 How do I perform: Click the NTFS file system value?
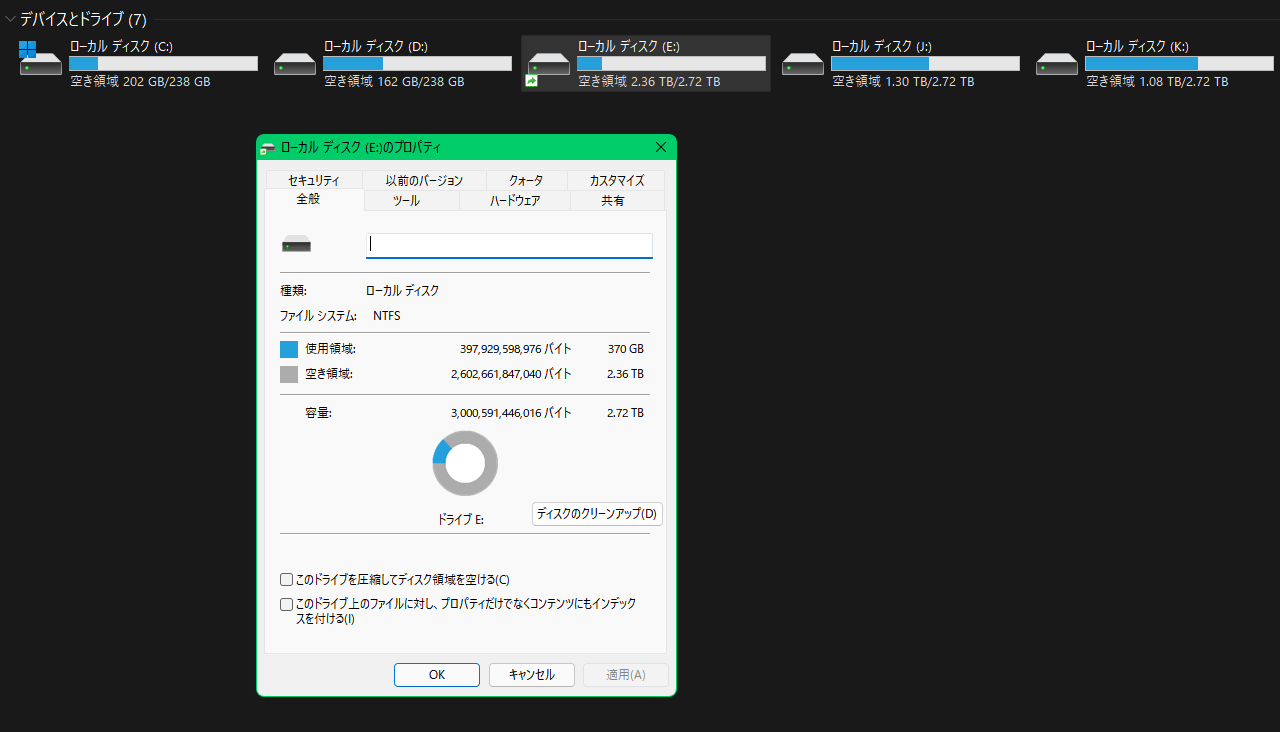(387, 316)
